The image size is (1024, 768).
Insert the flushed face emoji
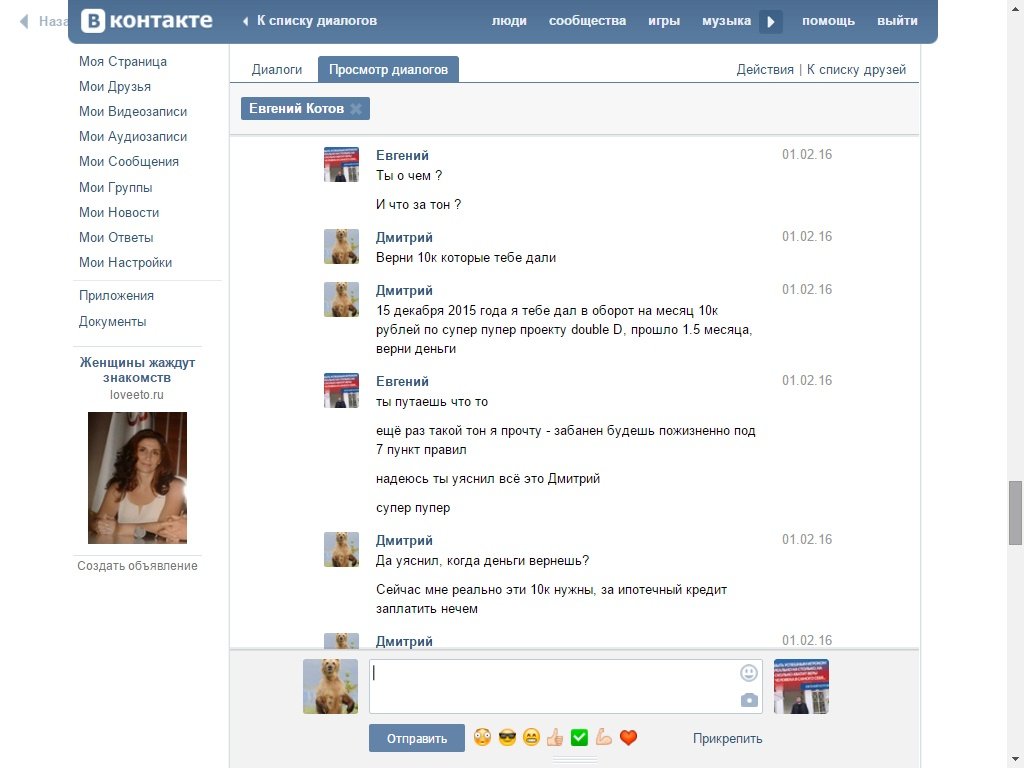482,738
